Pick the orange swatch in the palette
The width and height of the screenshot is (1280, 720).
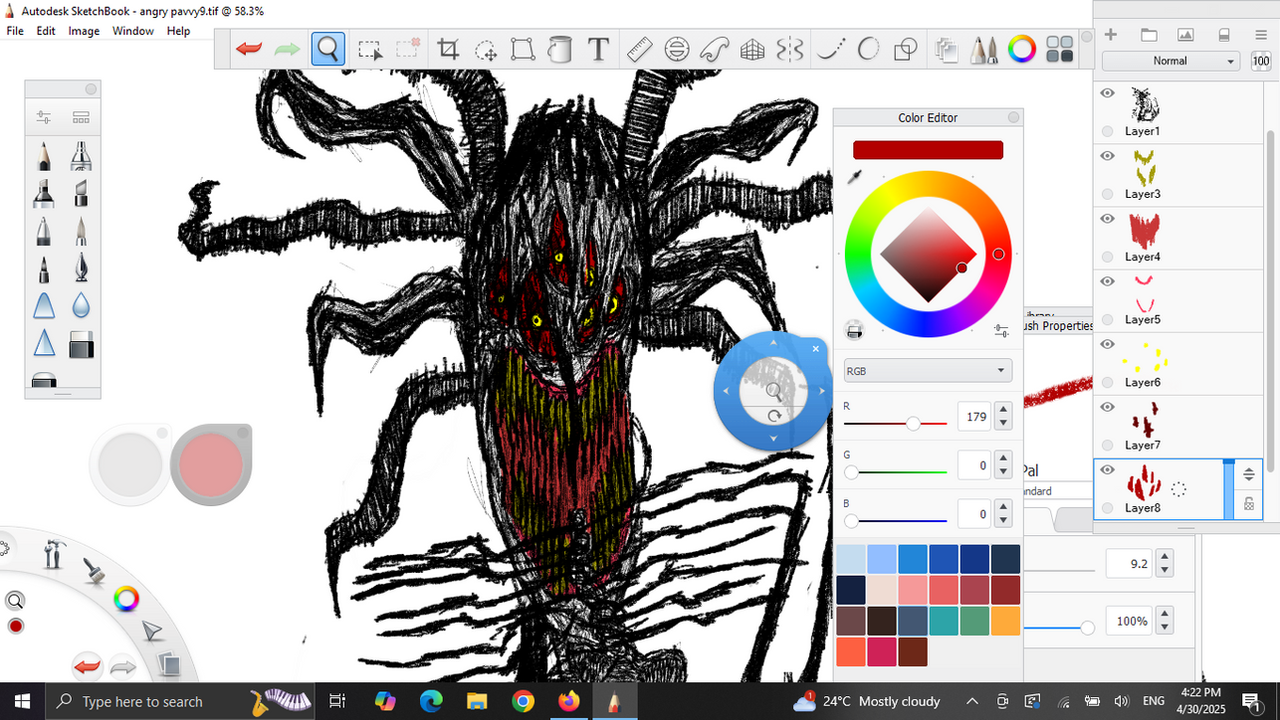click(x=1005, y=621)
